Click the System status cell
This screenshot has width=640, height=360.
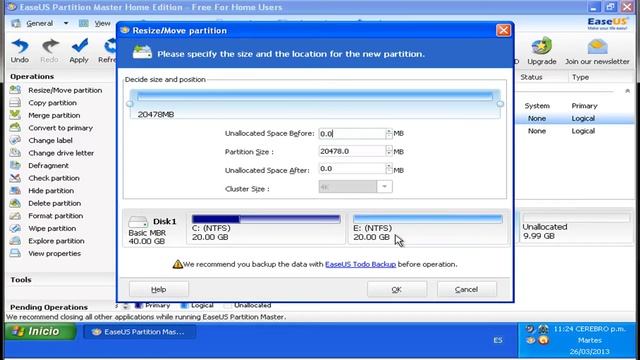pyautogui.click(x=537, y=106)
